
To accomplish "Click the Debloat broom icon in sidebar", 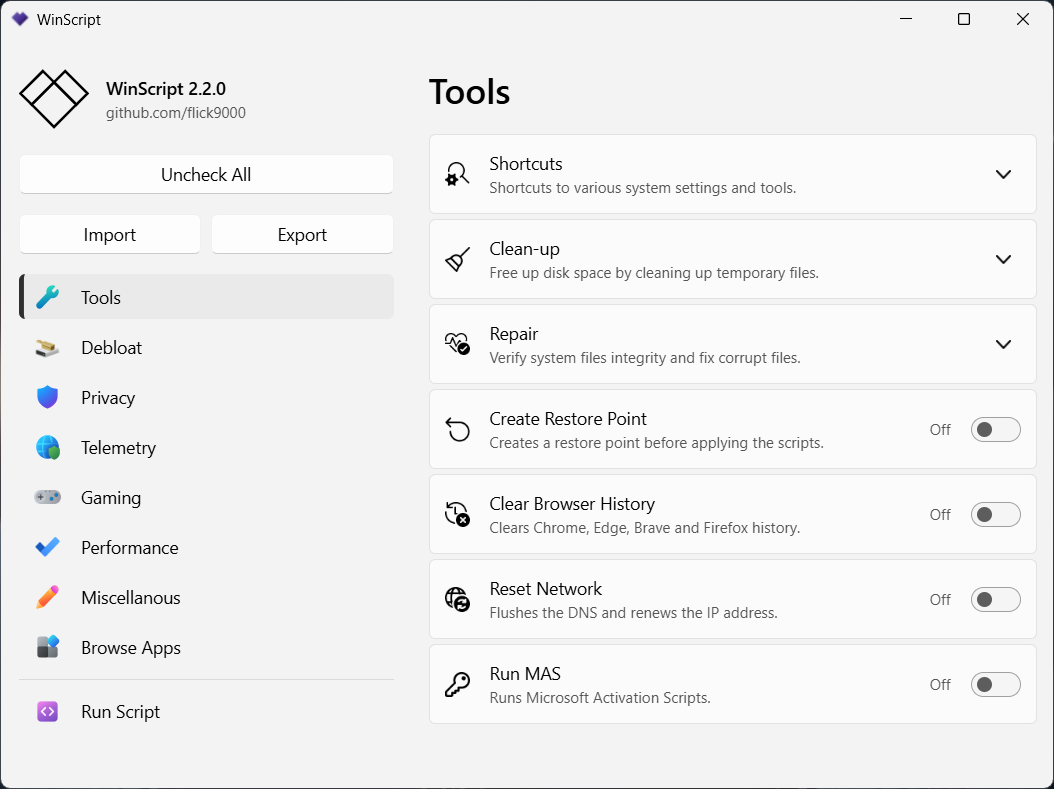I will click(47, 348).
